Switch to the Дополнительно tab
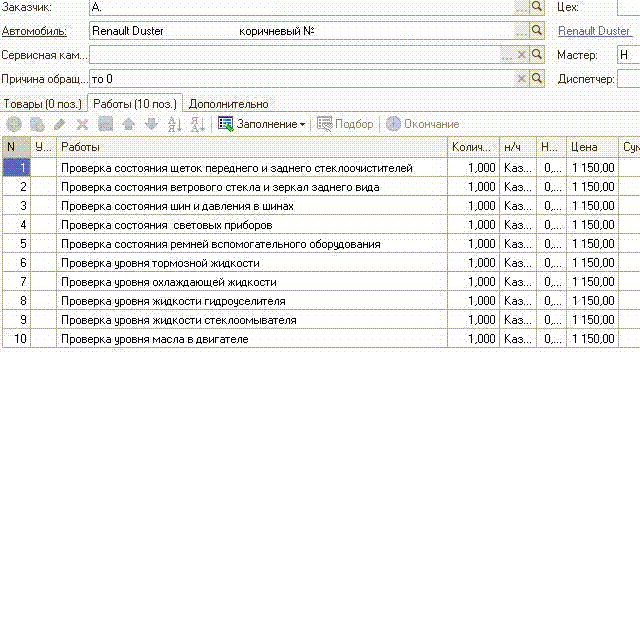Viewport: 640px width, 640px height. (x=229, y=103)
